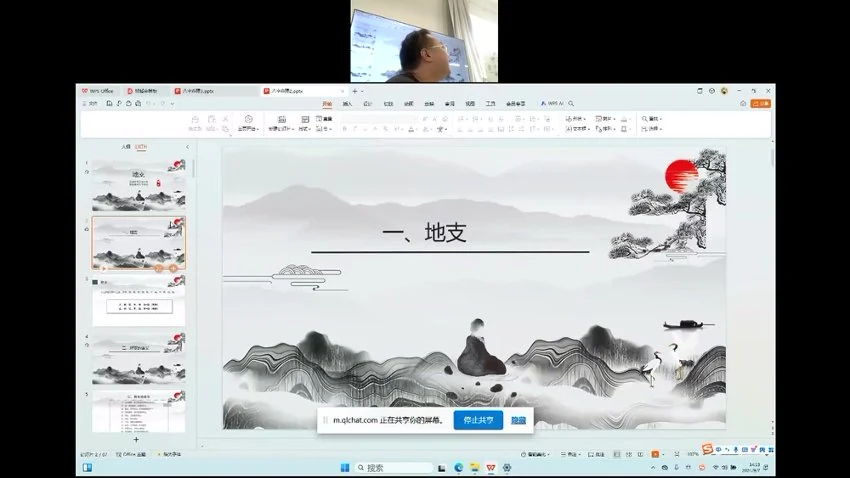
Task: Click the blue 停止共享 button
Action: click(x=478, y=420)
